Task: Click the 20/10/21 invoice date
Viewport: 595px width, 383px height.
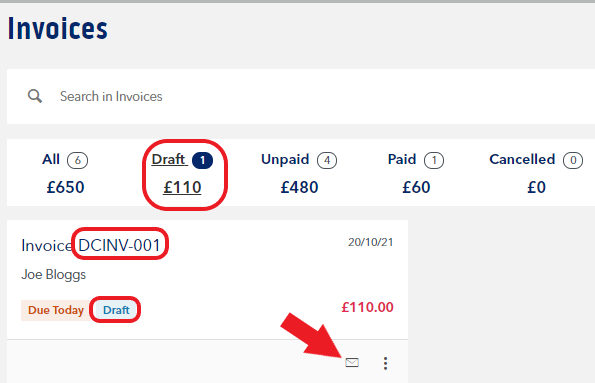Action: click(x=371, y=242)
